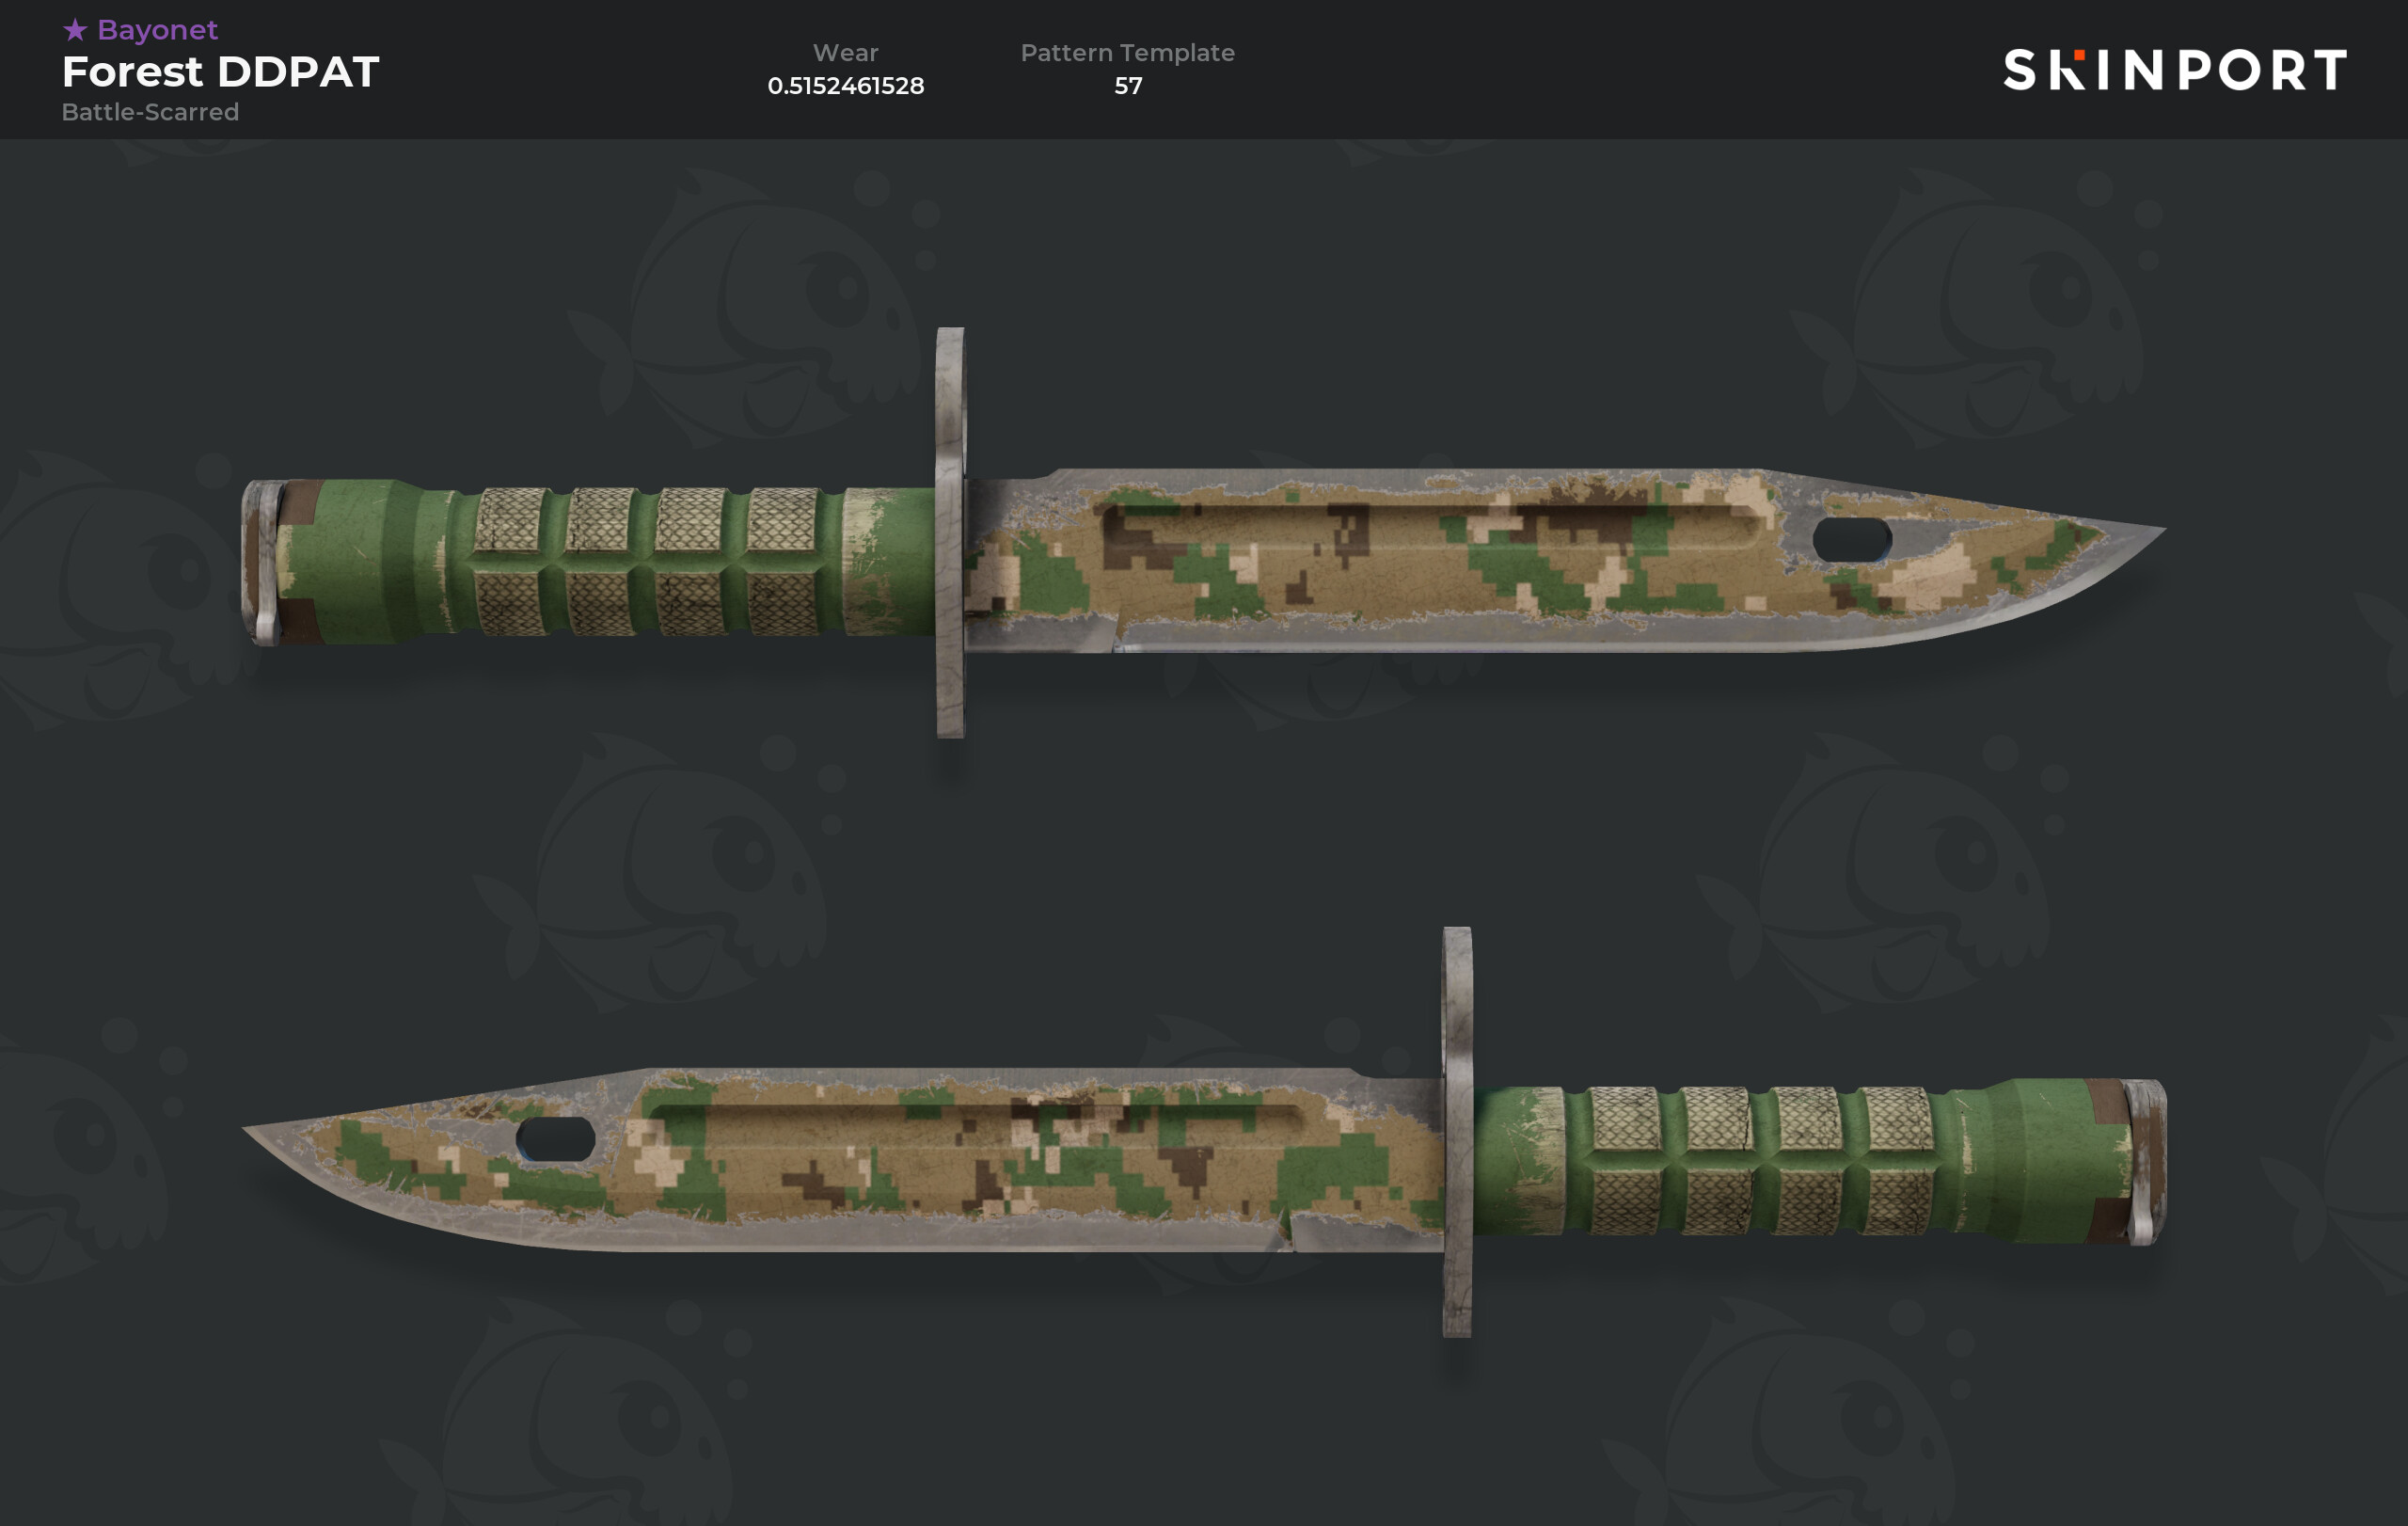Click the Skinport logo
This screenshot has height=1526, width=2408.
click(x=2175, y=70)
